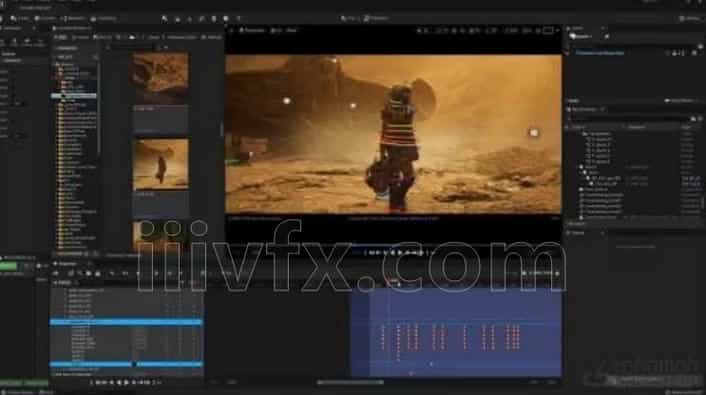Select the lower blue highlighted sequencer track row
The height and width of the screenshot is (395, 706).
126,364
